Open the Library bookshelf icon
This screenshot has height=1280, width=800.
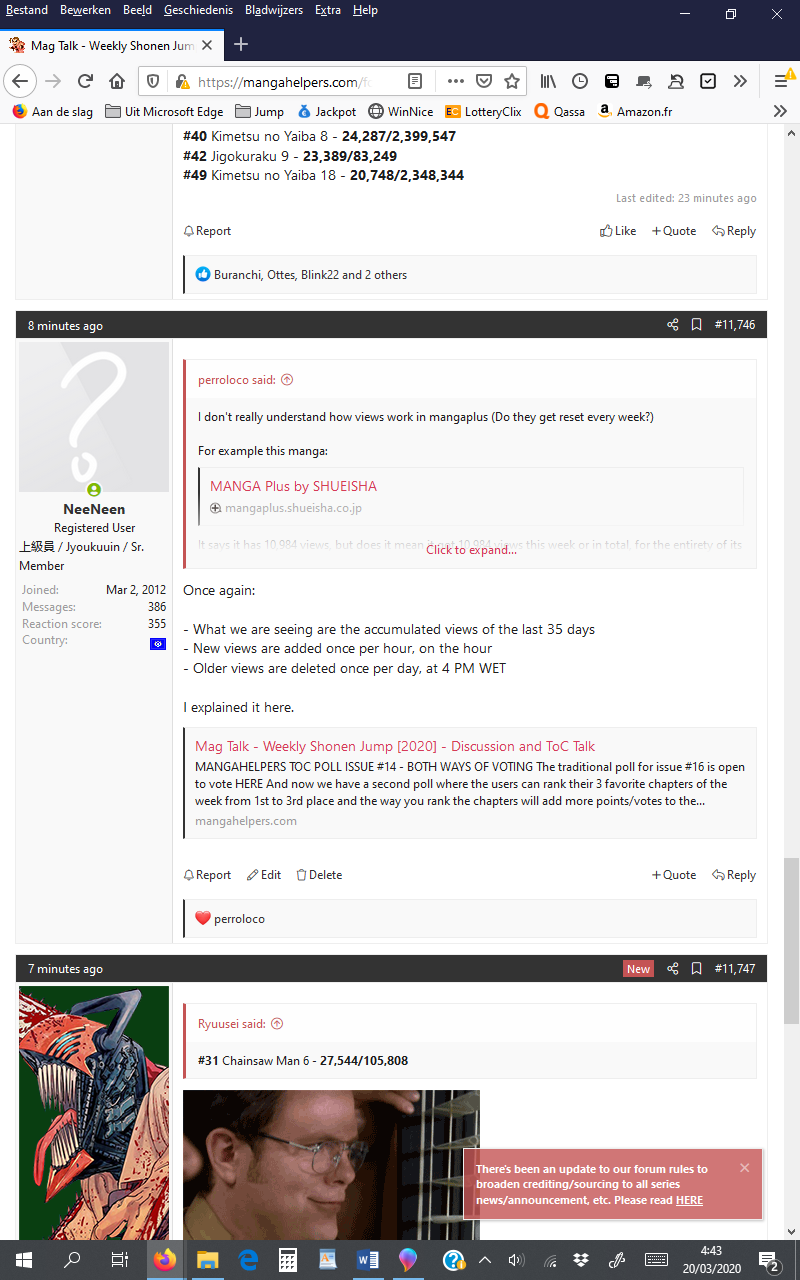(548, 81)
